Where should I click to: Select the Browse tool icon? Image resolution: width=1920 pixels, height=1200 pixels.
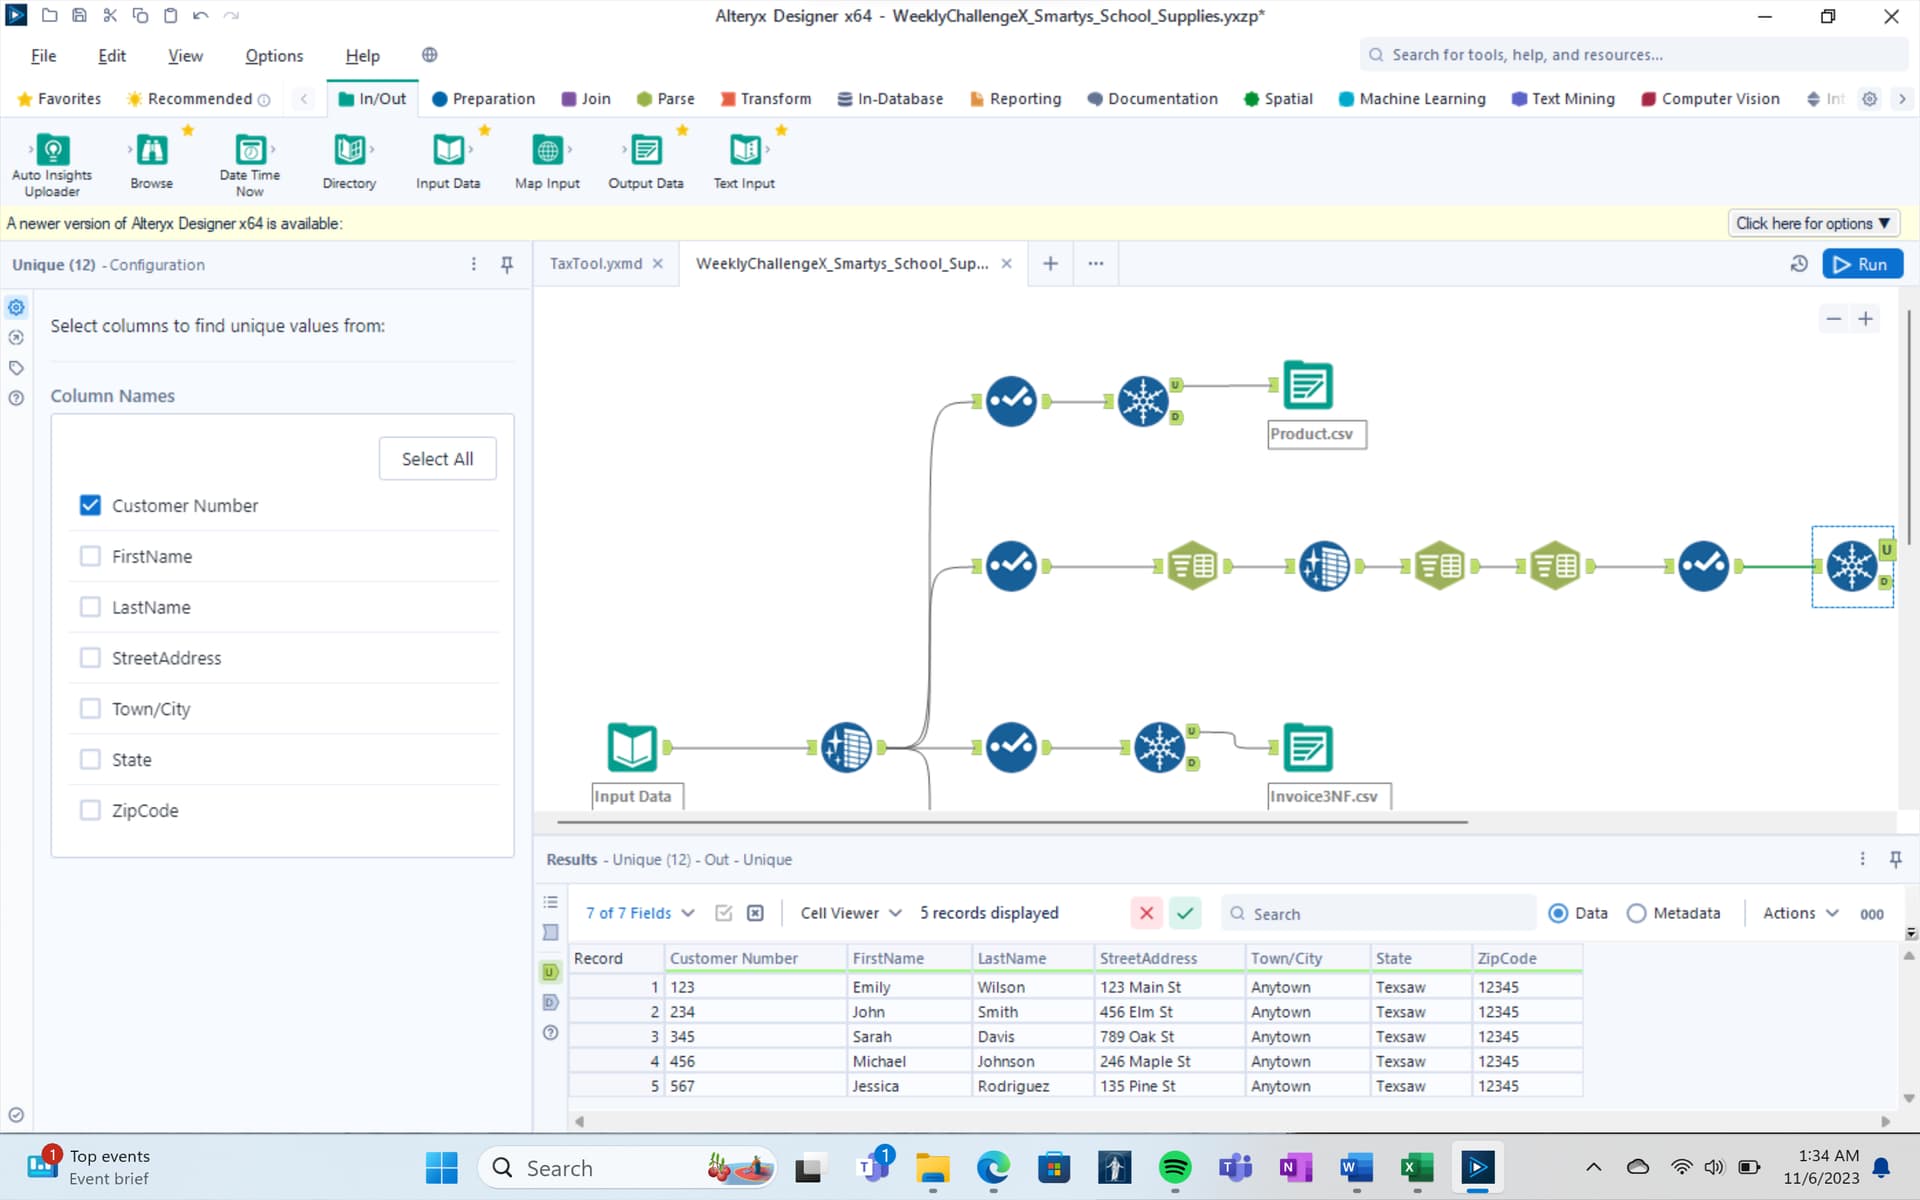151,151
